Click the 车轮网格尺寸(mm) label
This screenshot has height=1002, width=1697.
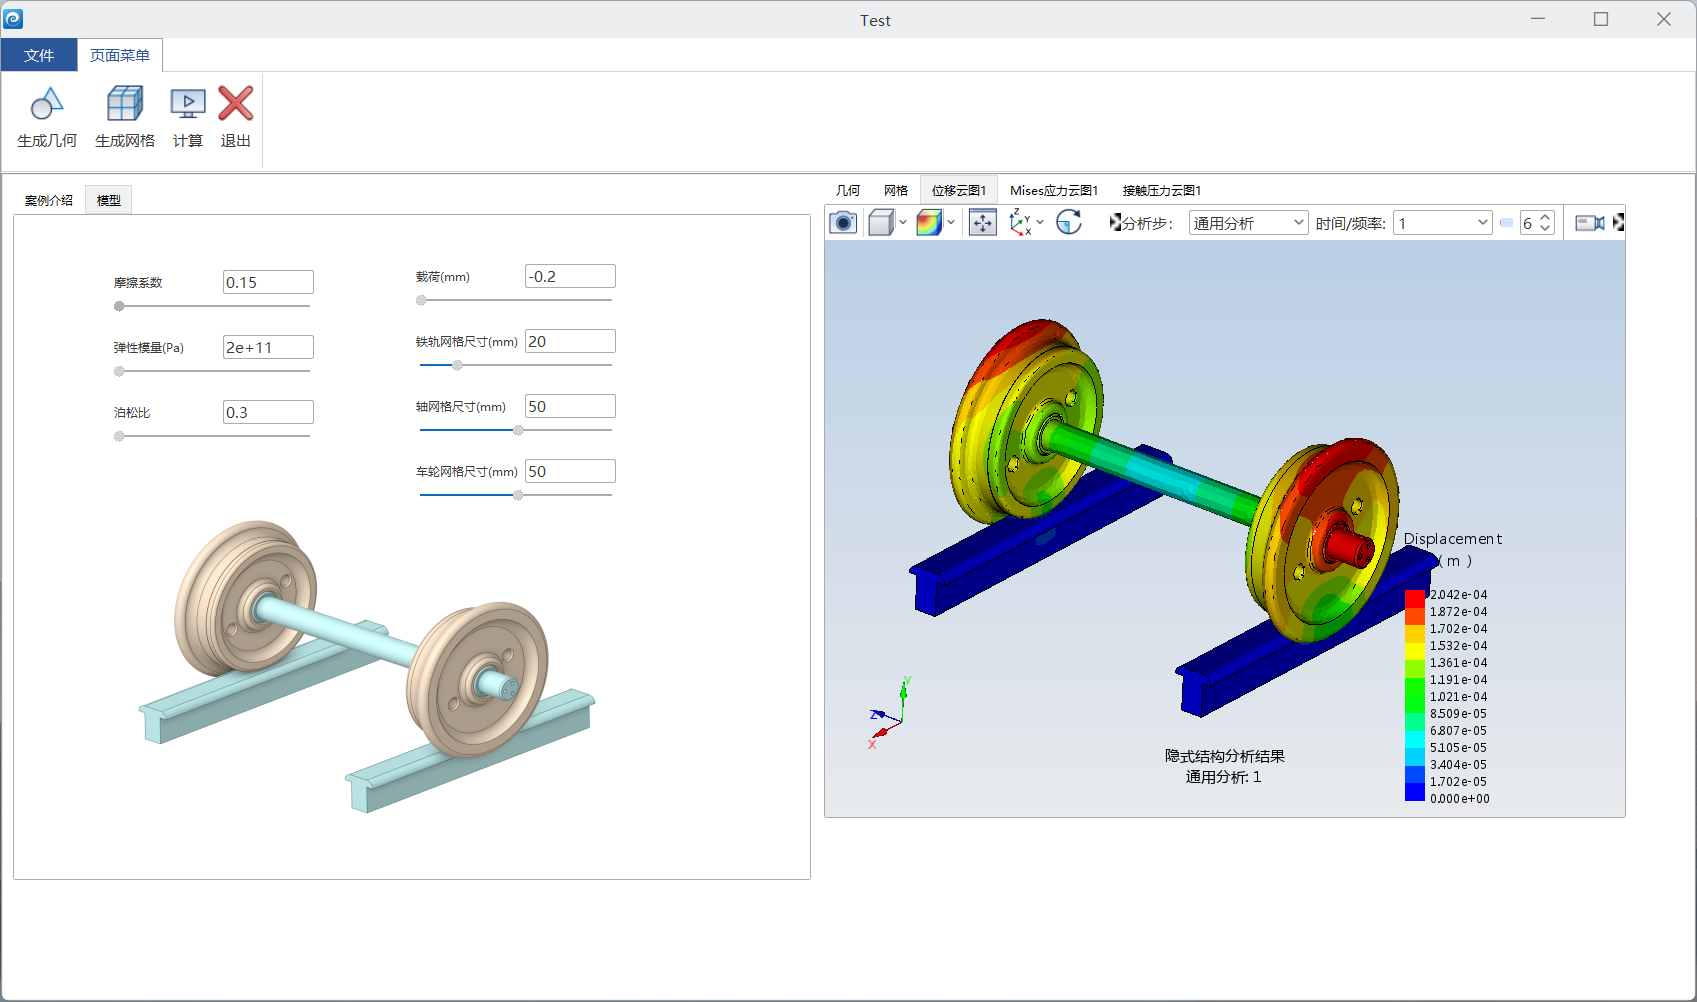click(467, 472)
